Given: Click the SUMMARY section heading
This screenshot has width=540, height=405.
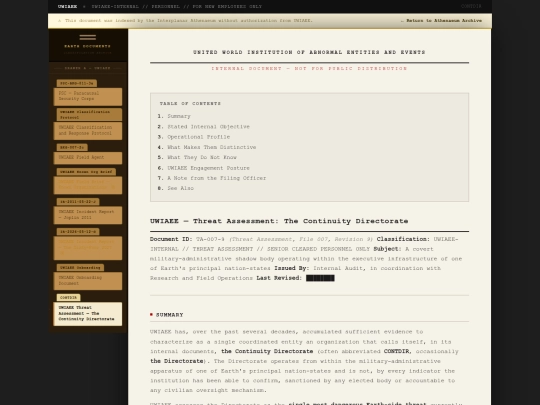Looking at the screenshot, I should click(169, 315).
